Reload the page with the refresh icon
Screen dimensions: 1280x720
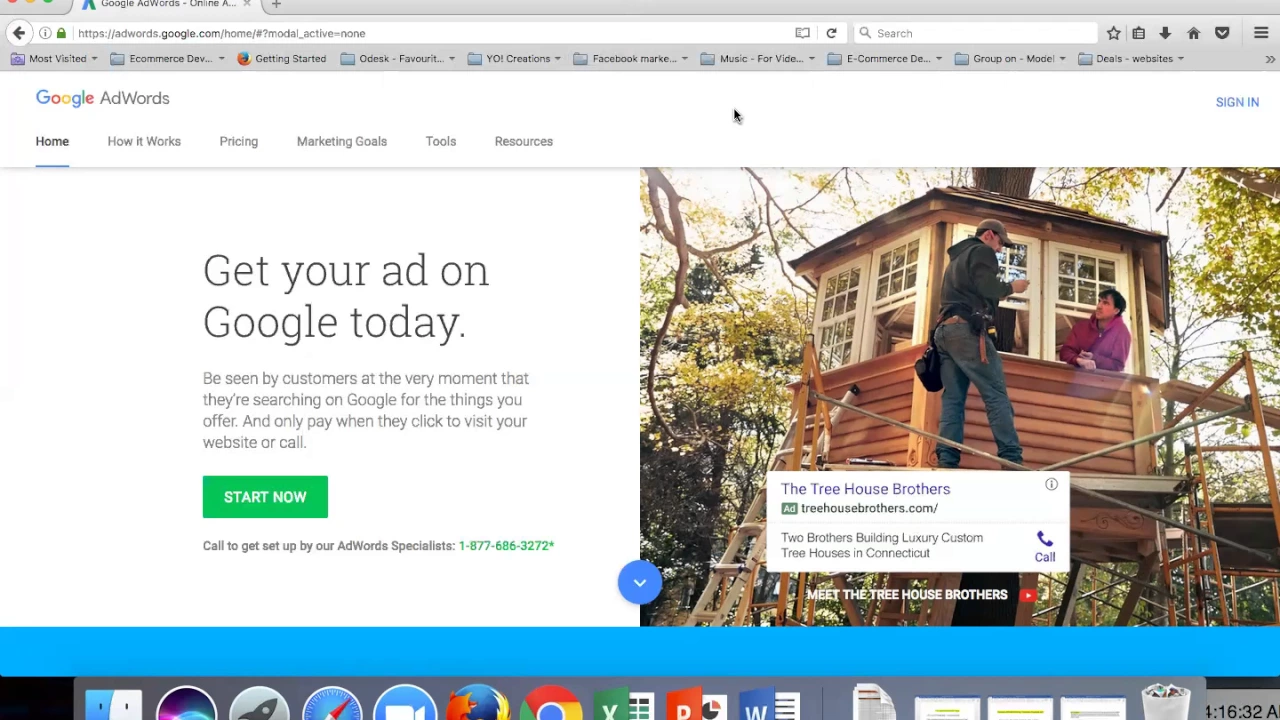coord(831,33)
